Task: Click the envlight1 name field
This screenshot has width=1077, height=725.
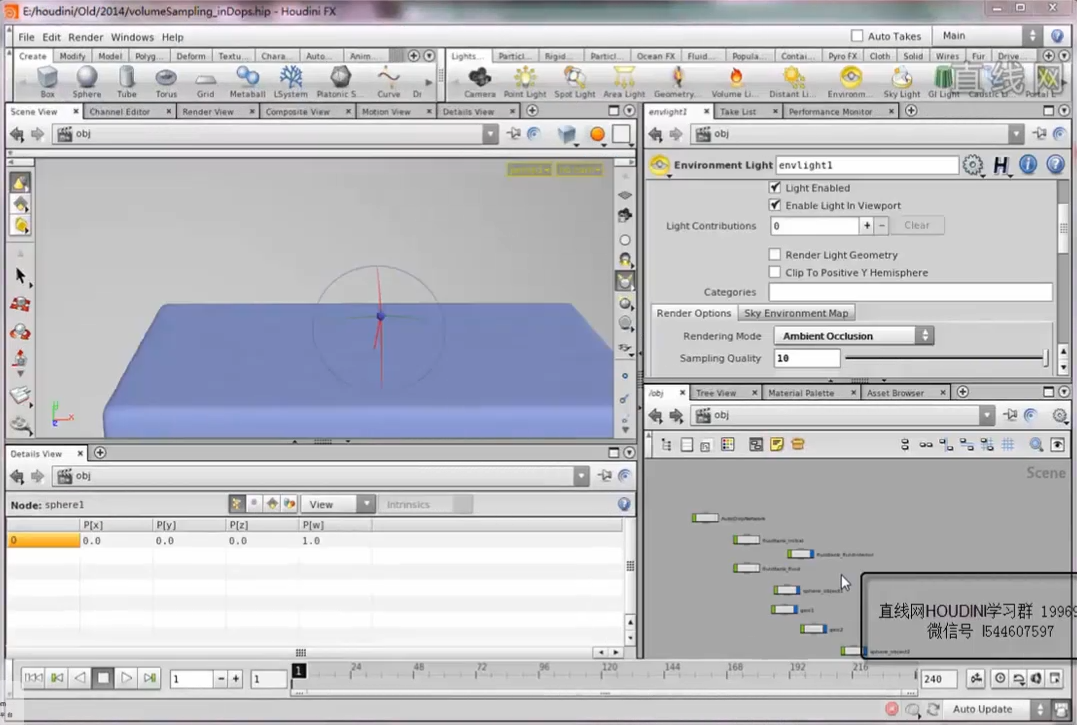Action: click(x=867, y=165)
